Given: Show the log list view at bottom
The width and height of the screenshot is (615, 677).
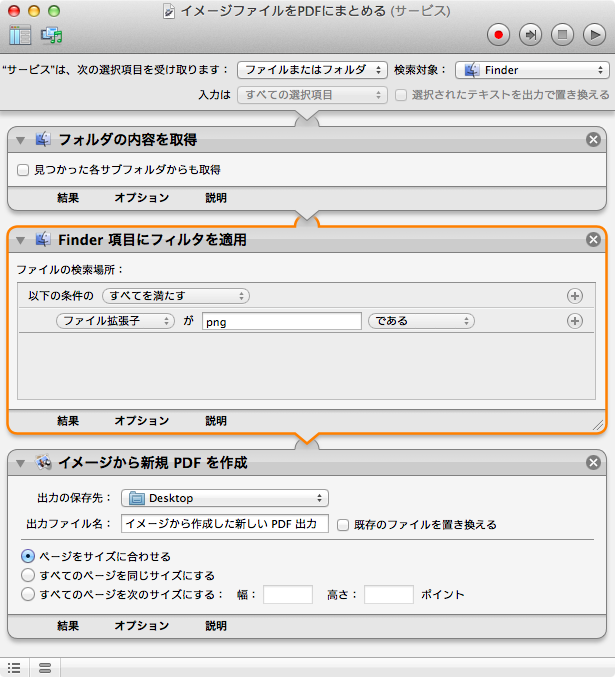Looking at the screenshot, I should click(x=14, y=668).
